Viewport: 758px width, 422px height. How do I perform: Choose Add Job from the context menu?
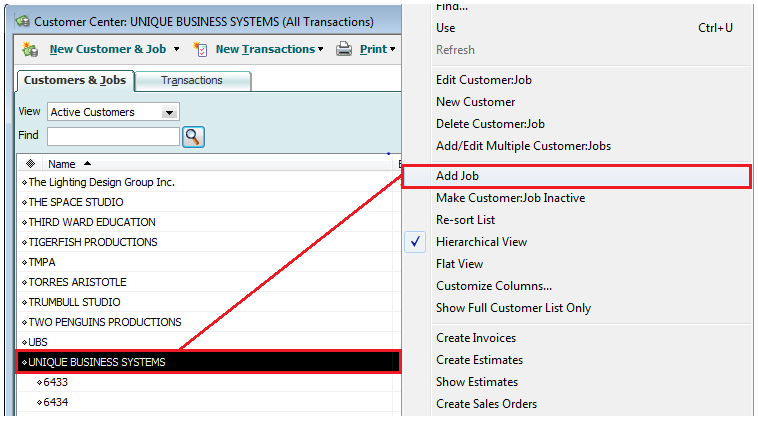tap(459, 176)
